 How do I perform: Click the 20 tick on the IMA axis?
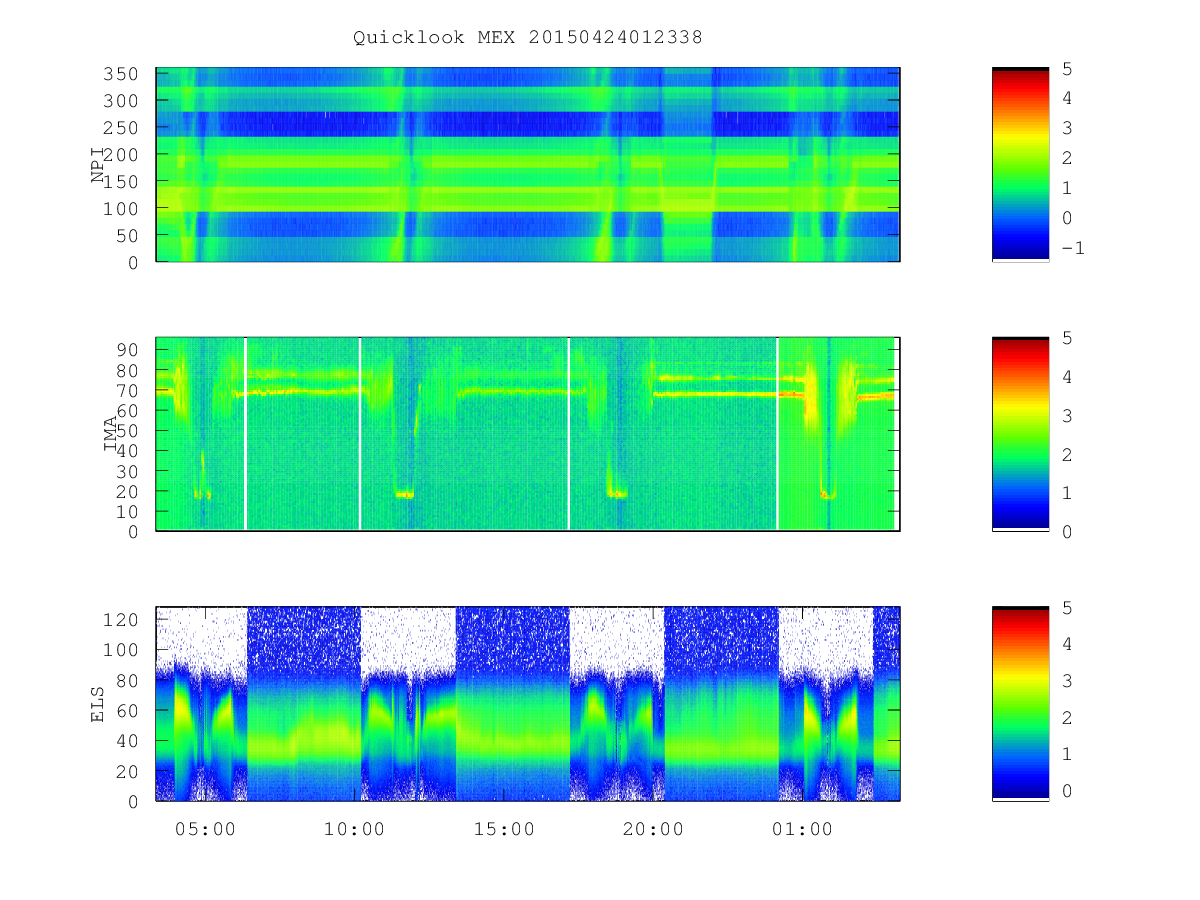coord(128,491)
